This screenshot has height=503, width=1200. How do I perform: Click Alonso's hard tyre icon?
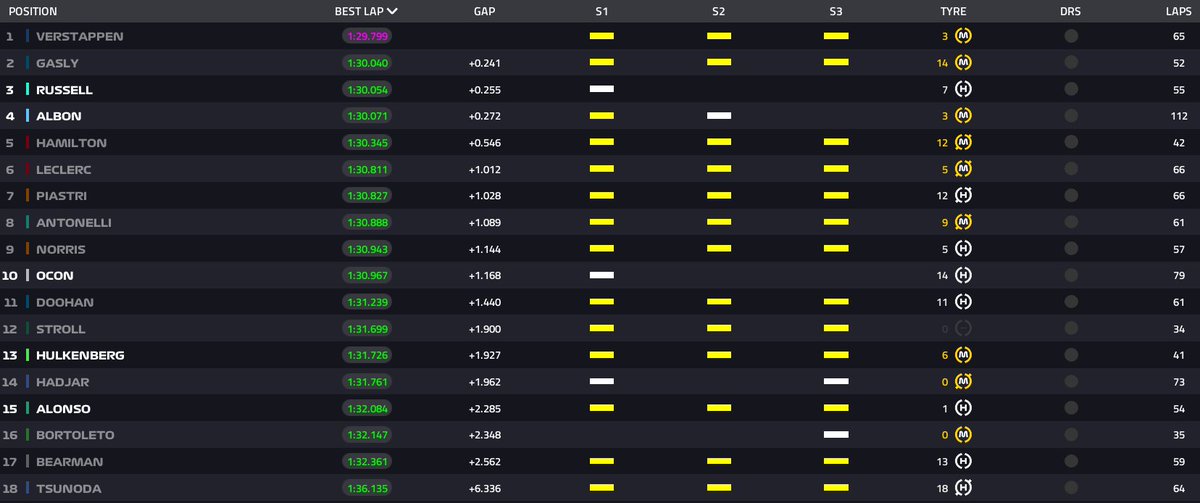(964, 408)
